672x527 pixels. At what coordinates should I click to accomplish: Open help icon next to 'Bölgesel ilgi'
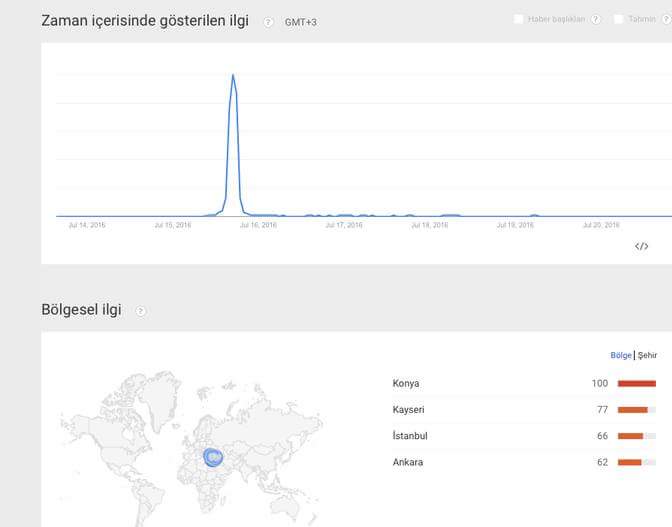pyautogui.click(x=141, y=311)
